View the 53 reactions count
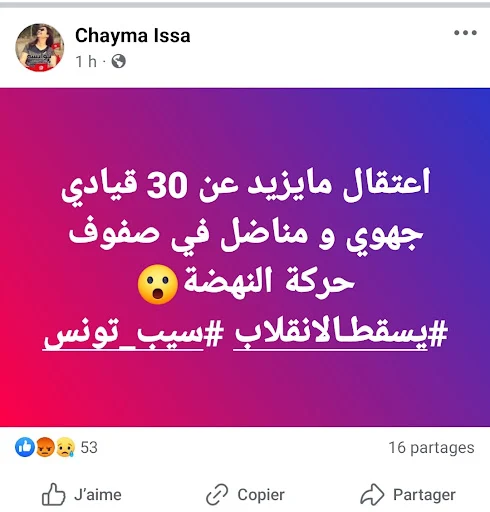 [89, 447]
